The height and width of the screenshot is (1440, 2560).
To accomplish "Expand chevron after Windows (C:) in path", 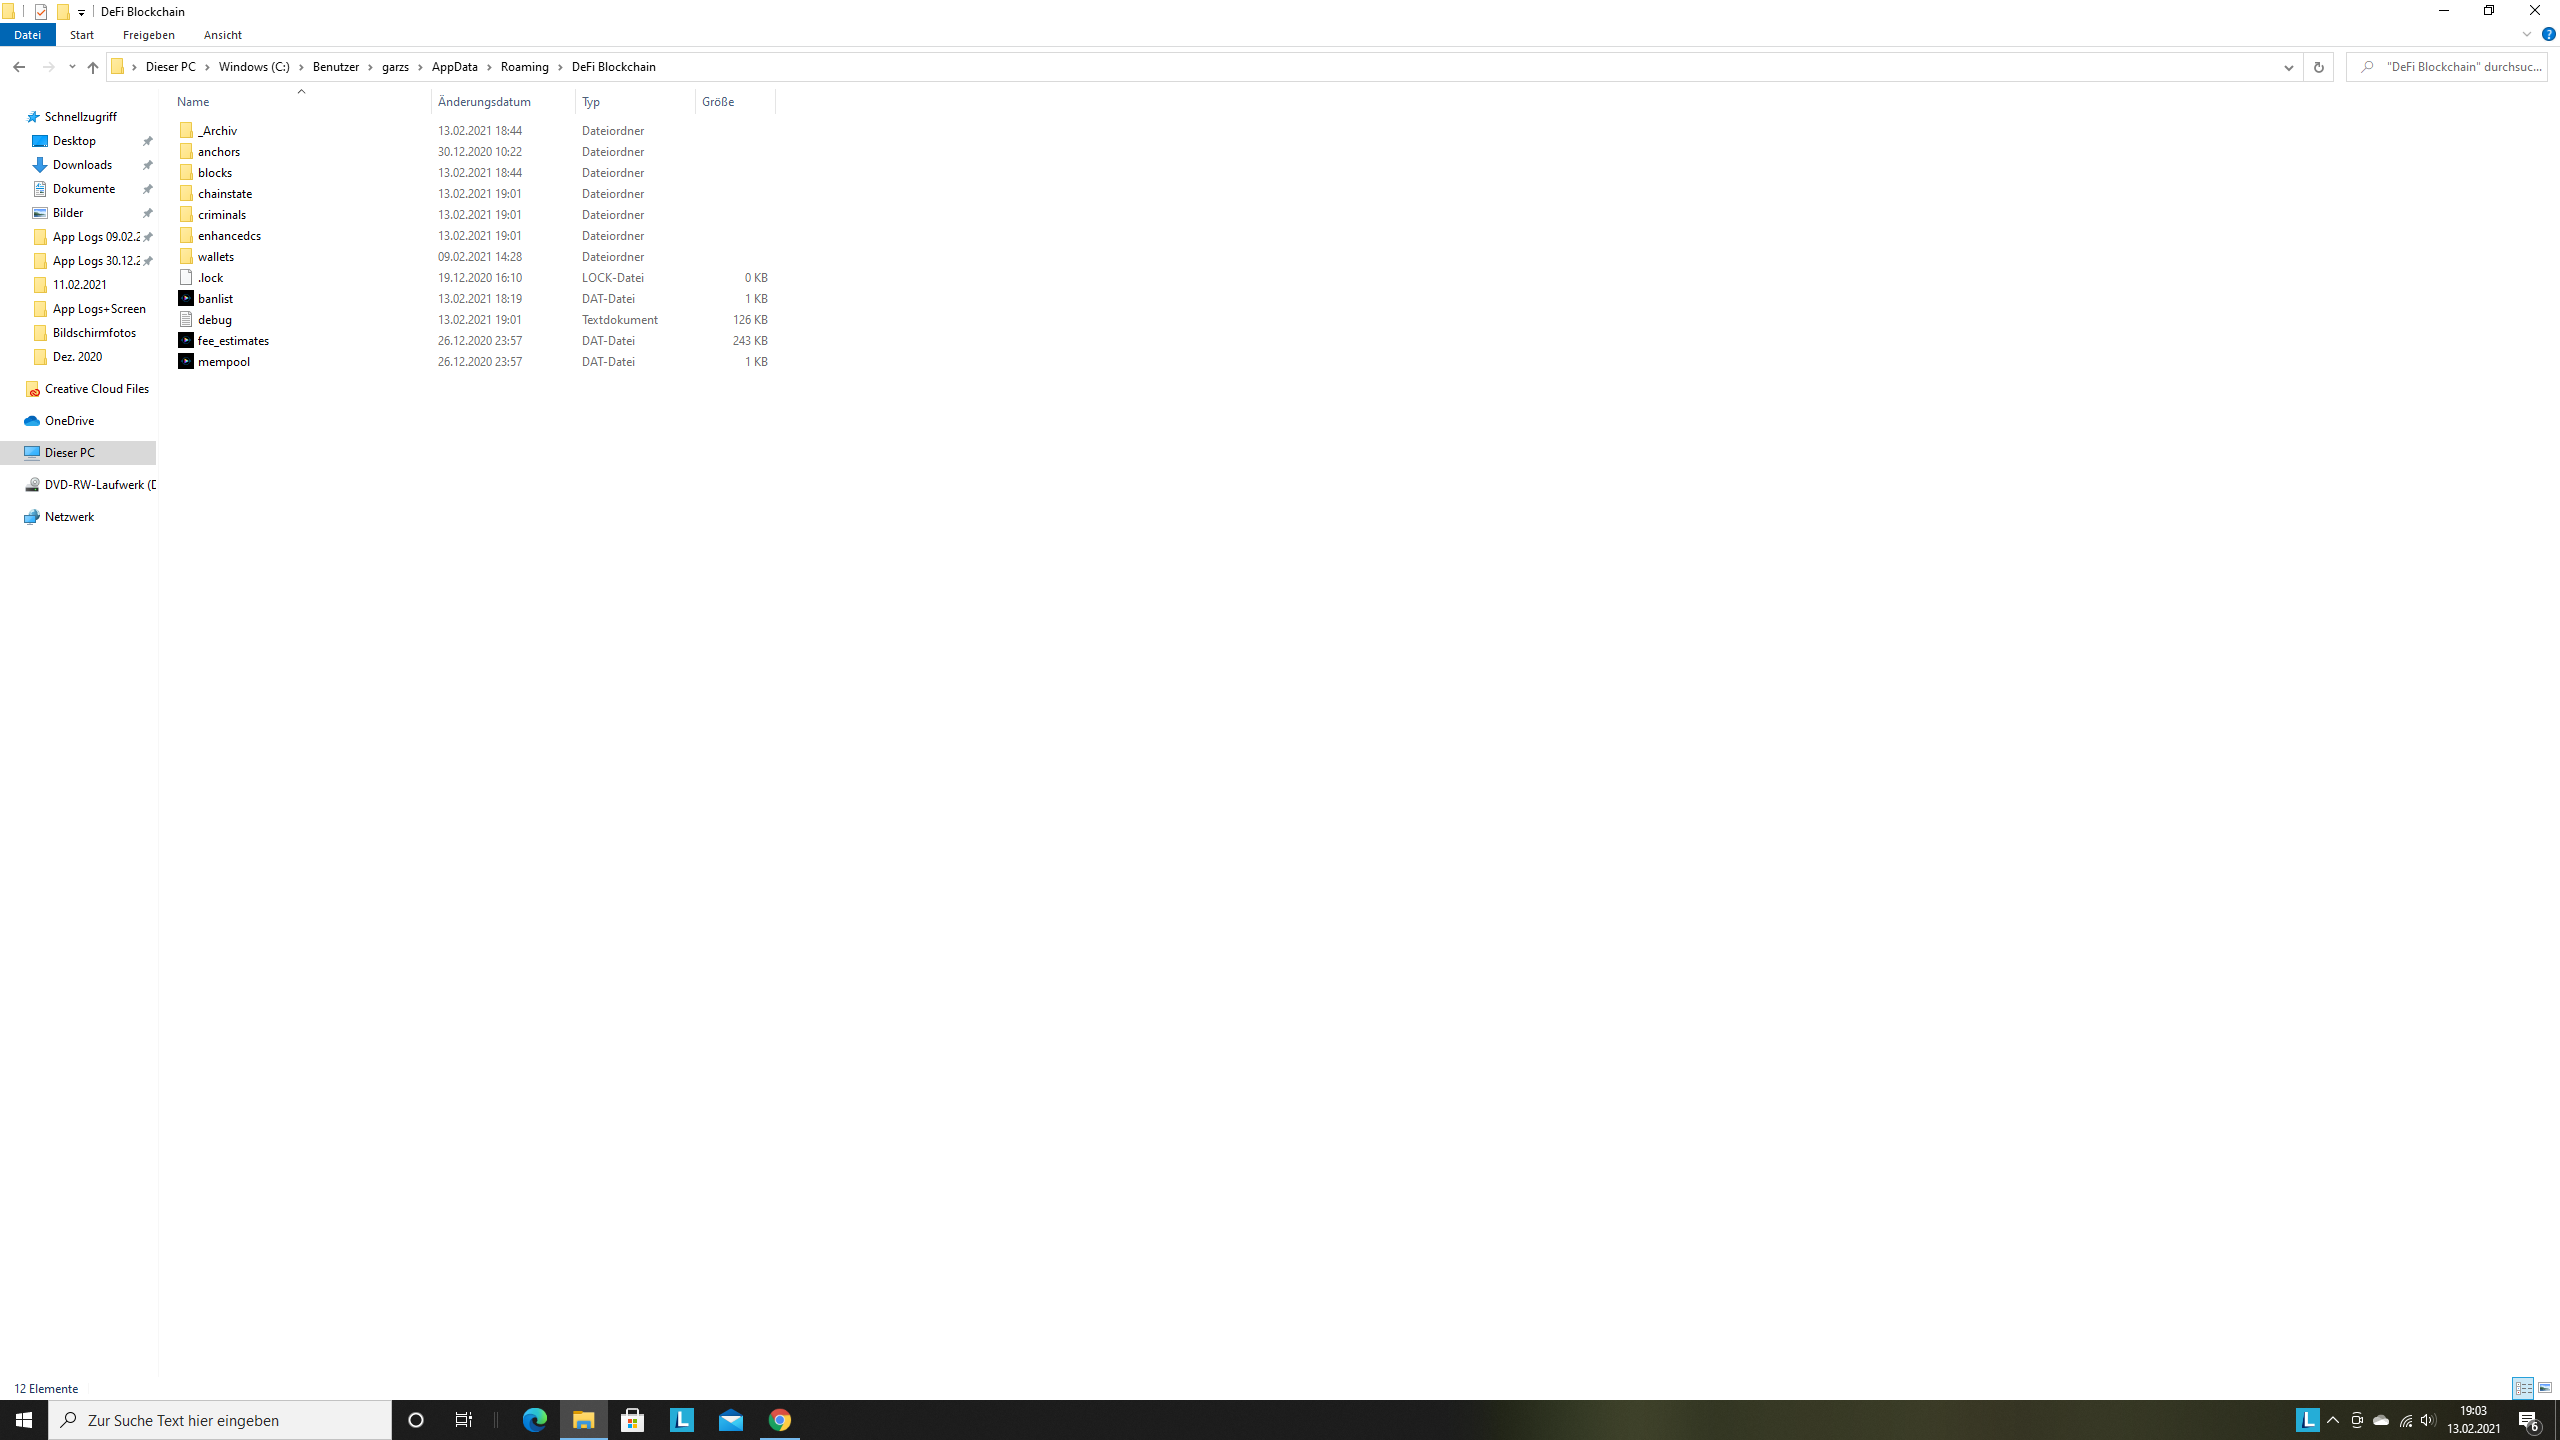I will click(301, 67).
